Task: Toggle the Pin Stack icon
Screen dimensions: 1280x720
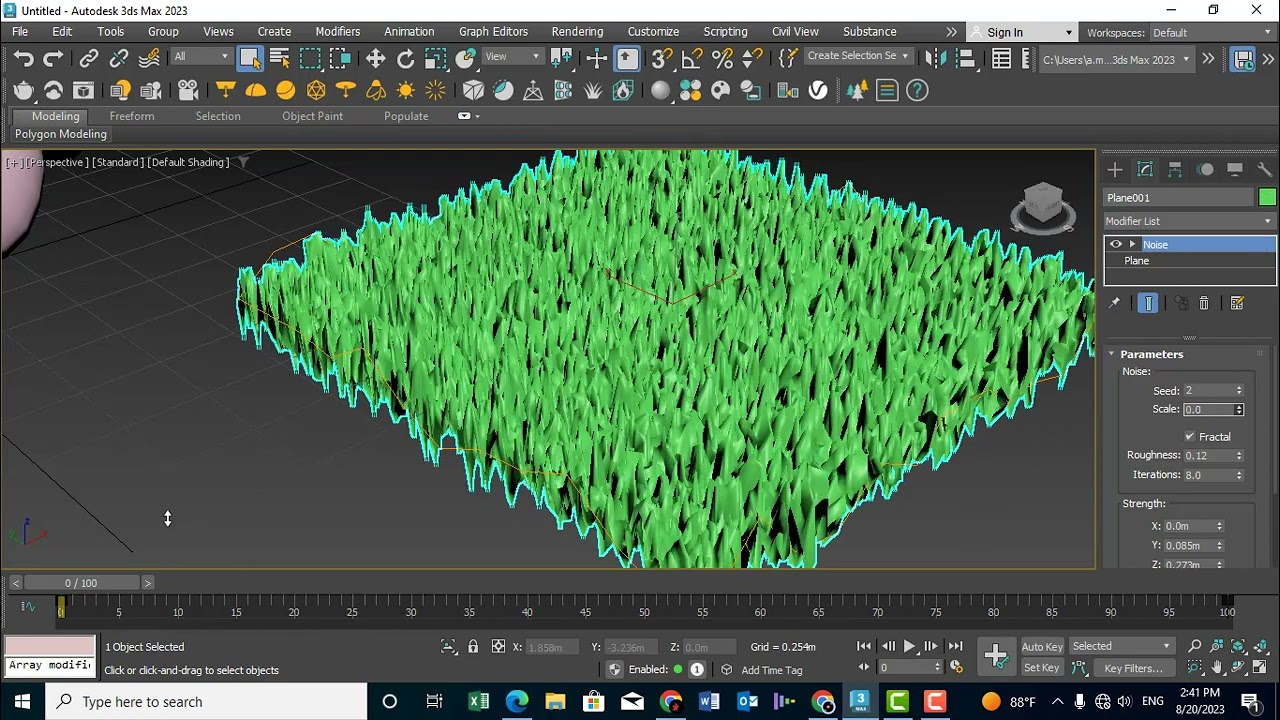Action: (1114, 303)
